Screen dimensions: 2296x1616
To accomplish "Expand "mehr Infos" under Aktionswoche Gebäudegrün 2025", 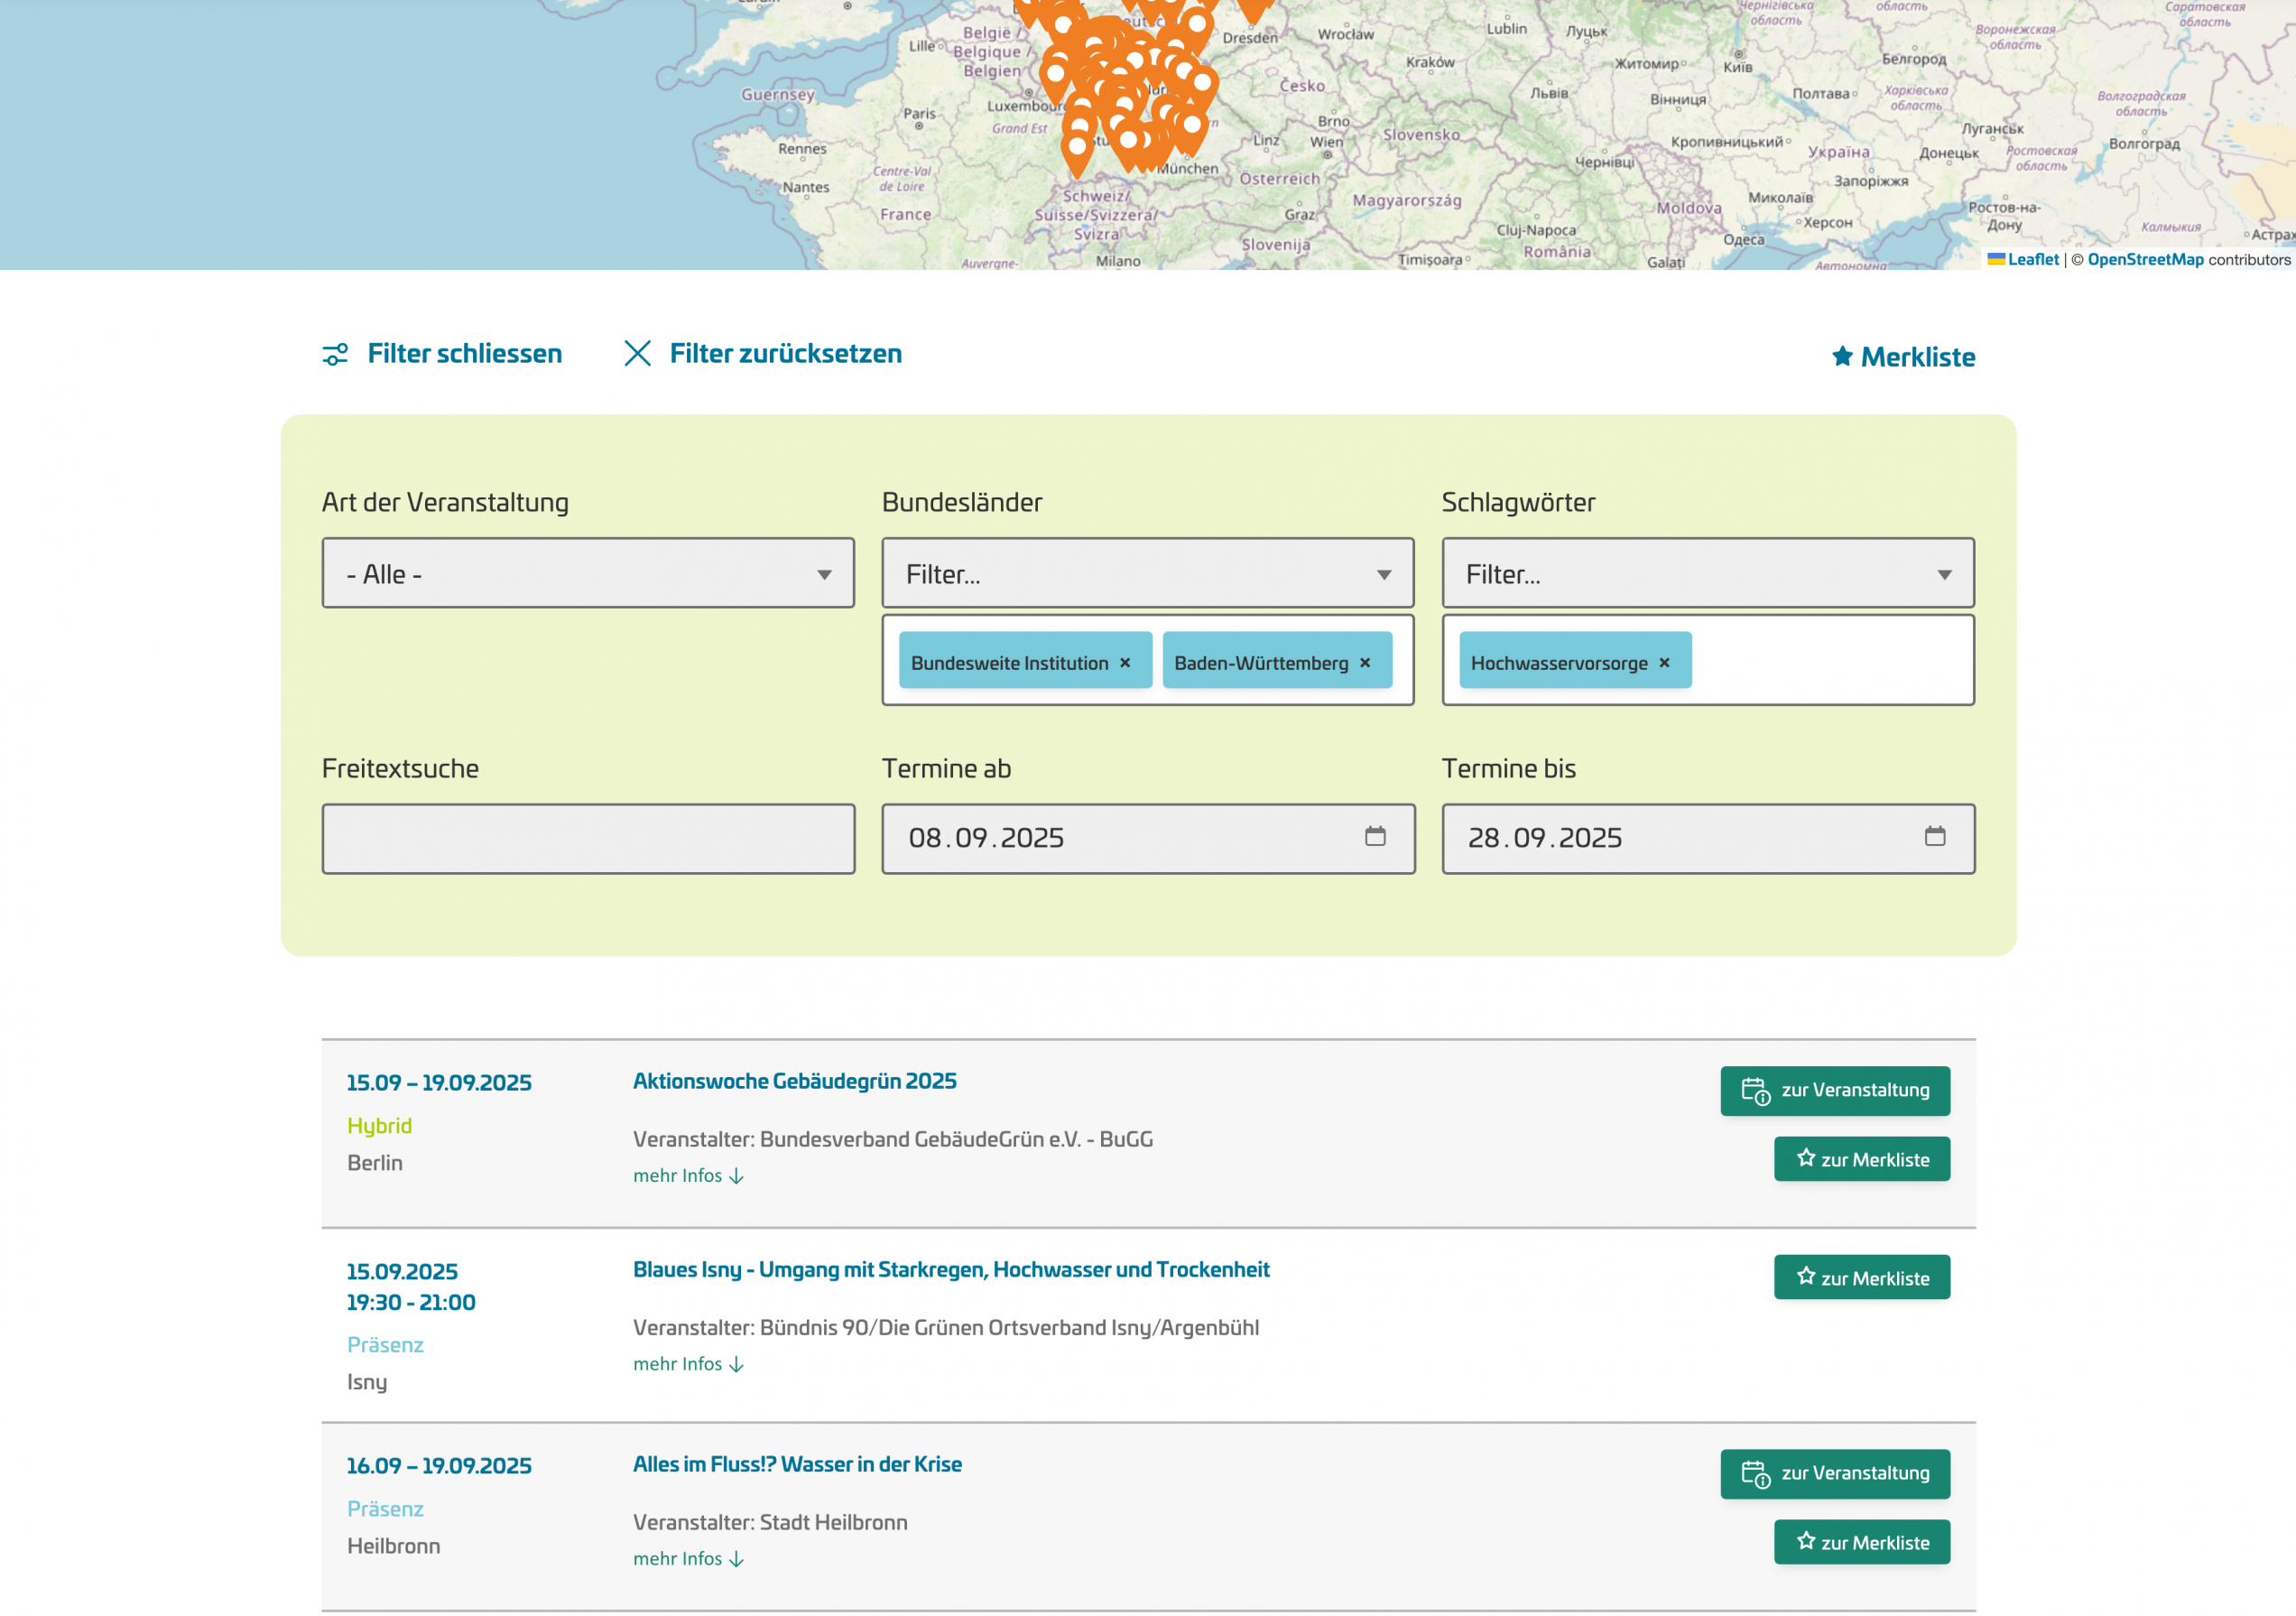I will tap(687, 1175).
